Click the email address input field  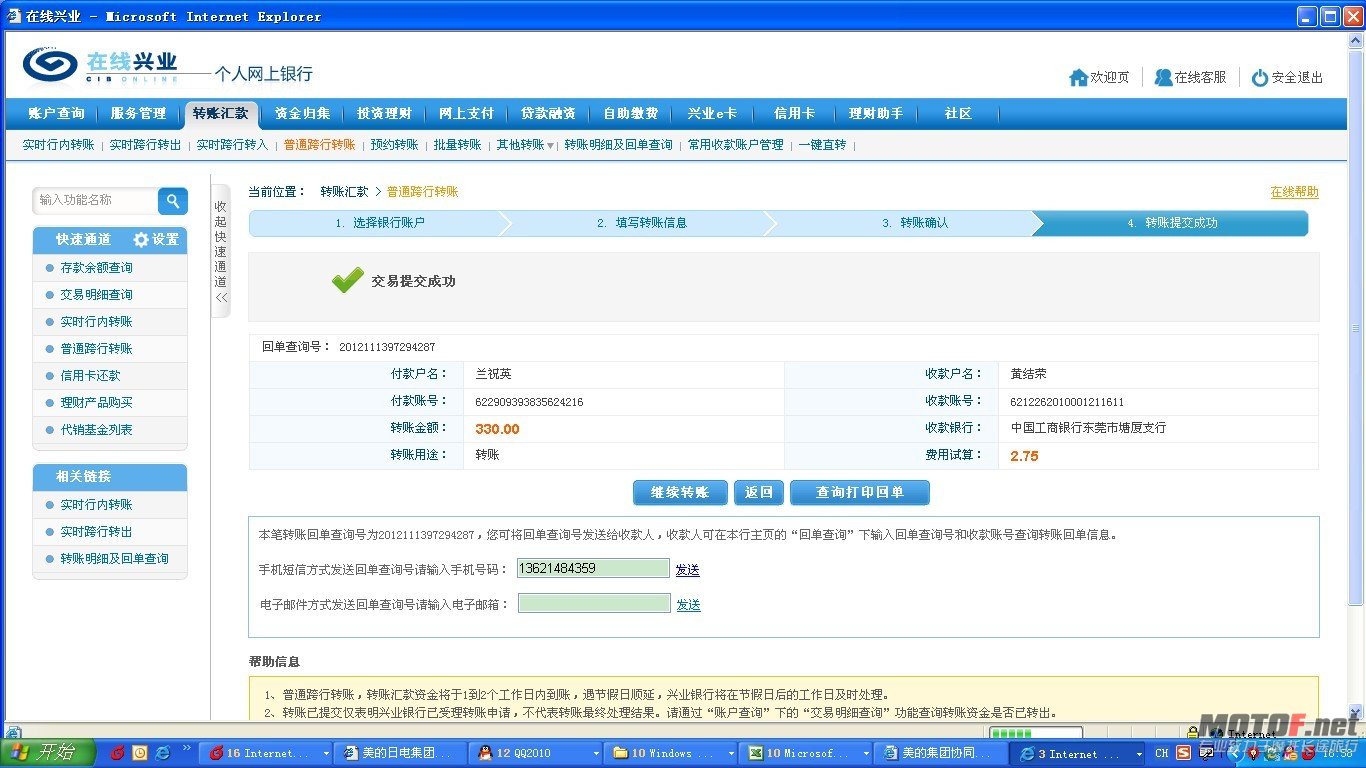594,603
